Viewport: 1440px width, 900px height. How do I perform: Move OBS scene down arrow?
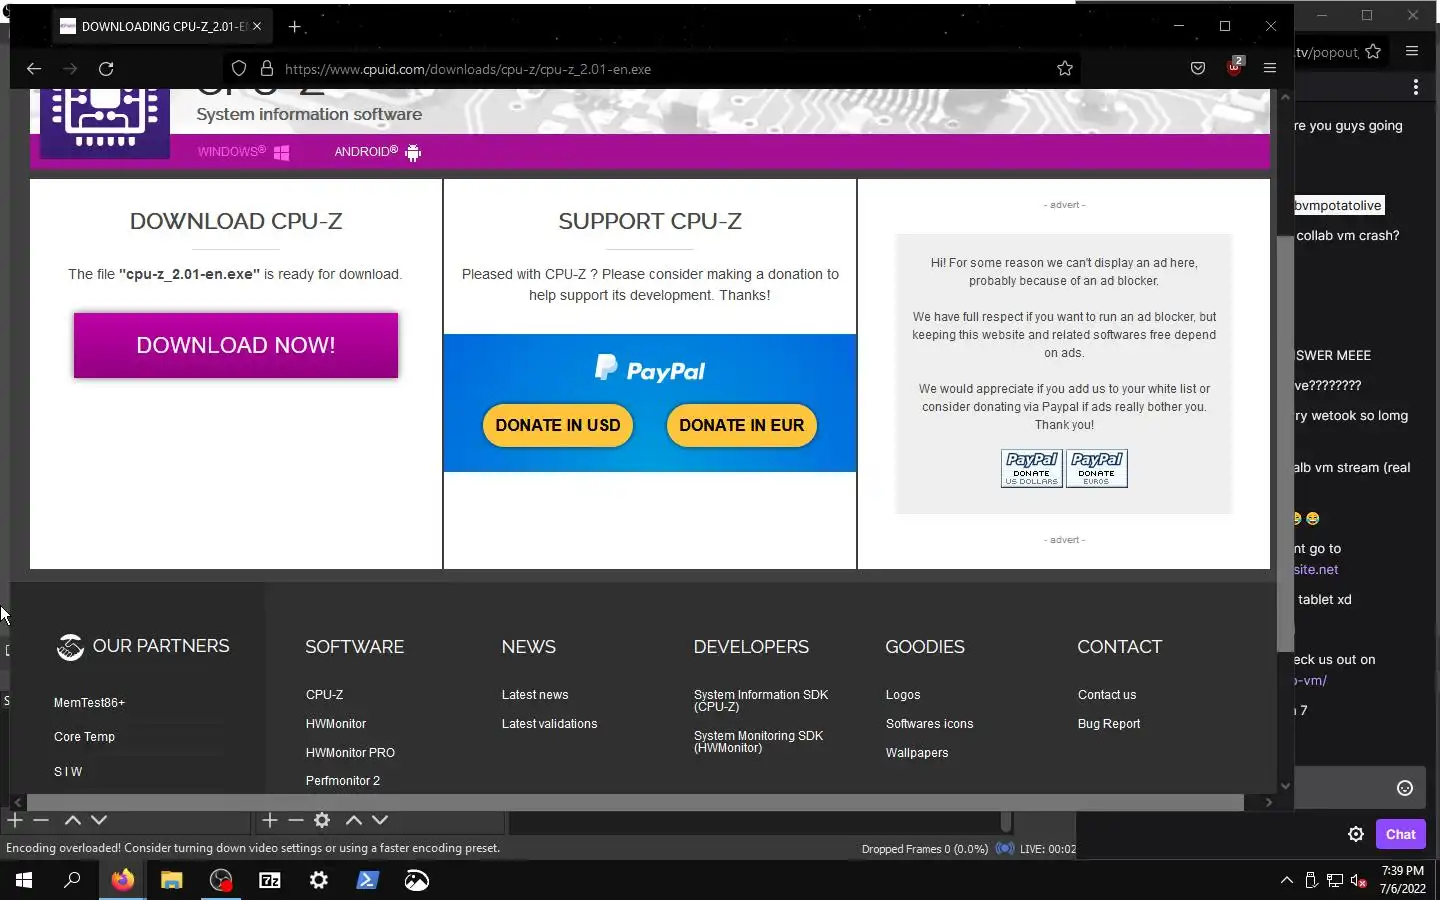pyautogui.click(x=99, y=820)
